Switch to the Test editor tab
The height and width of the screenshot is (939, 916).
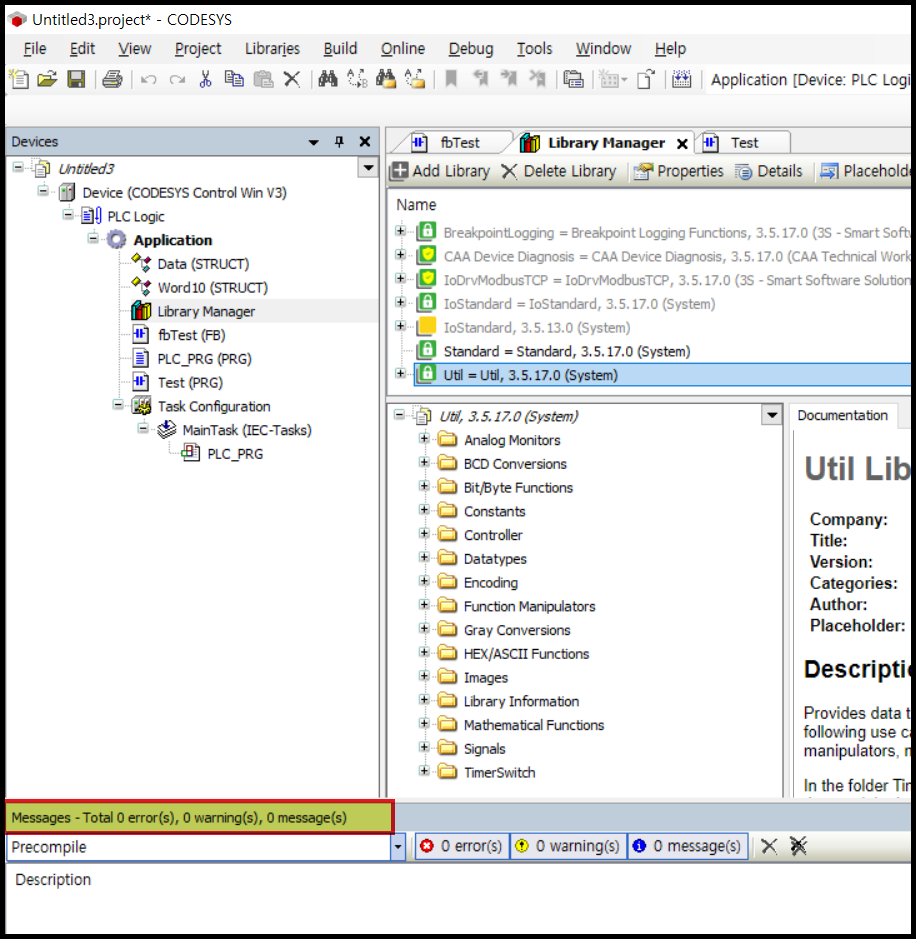click(x=741, y=143)
